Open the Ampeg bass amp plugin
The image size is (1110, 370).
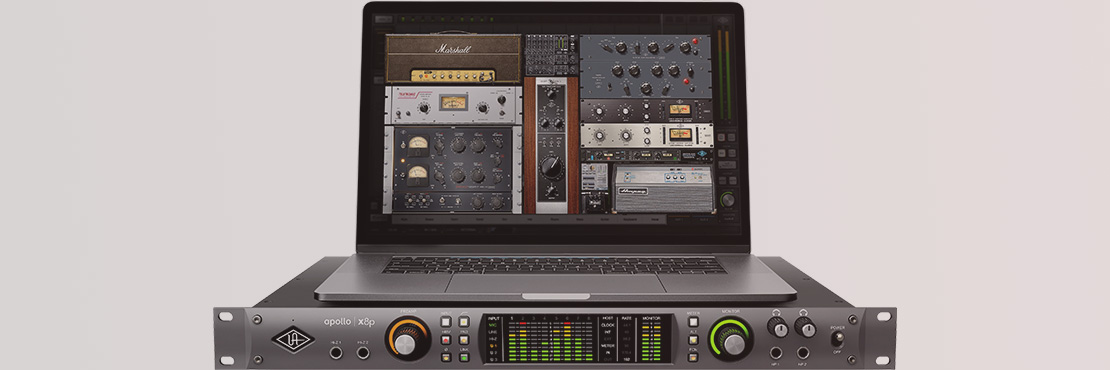[663, 189]
